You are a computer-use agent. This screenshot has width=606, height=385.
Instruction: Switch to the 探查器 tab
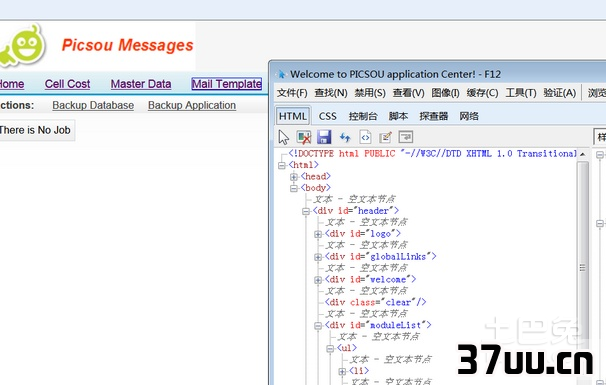coord(434,116)
